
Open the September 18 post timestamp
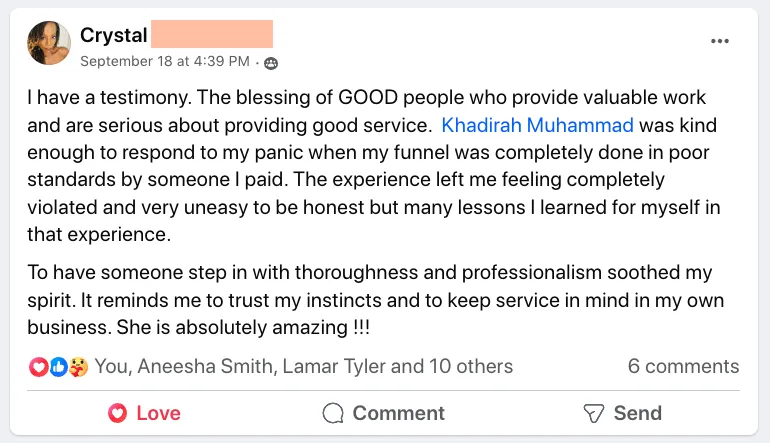coord(164,62)
